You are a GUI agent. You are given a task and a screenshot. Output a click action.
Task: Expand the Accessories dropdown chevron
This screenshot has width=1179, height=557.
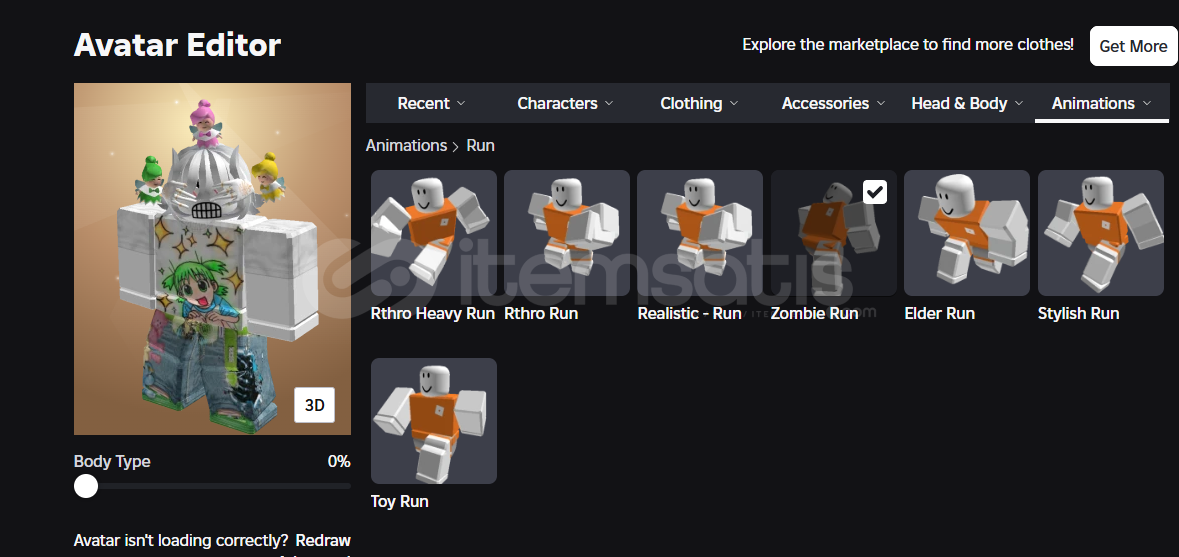pyautogui.click(x=880, y=103)
